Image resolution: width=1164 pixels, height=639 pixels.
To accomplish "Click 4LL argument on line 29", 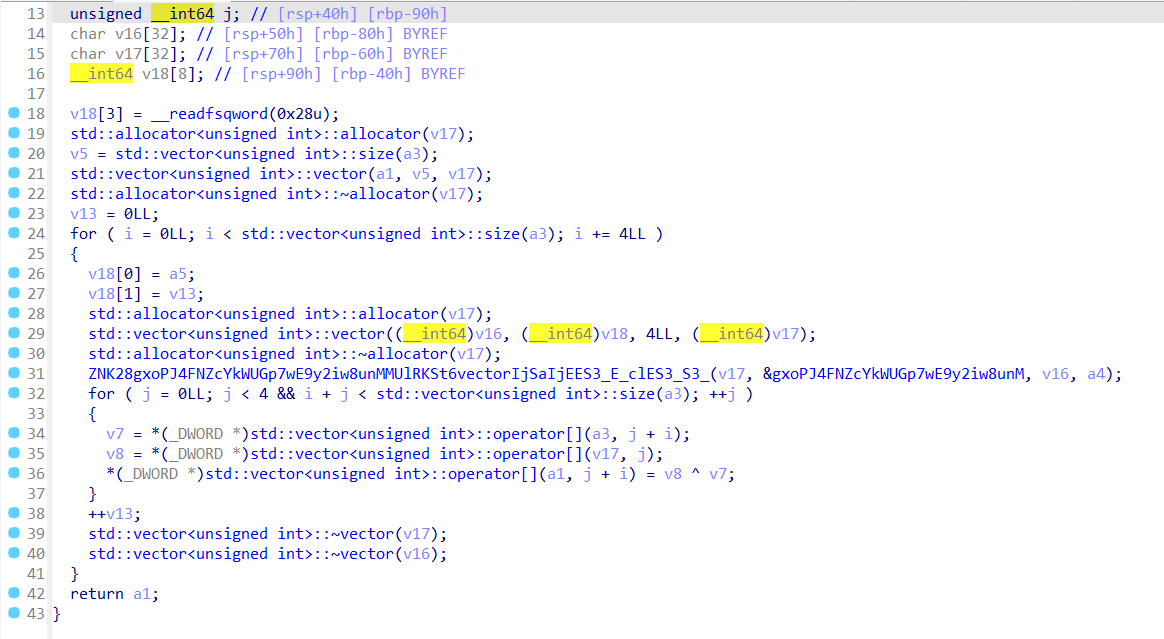I will [x=659, y=334].
